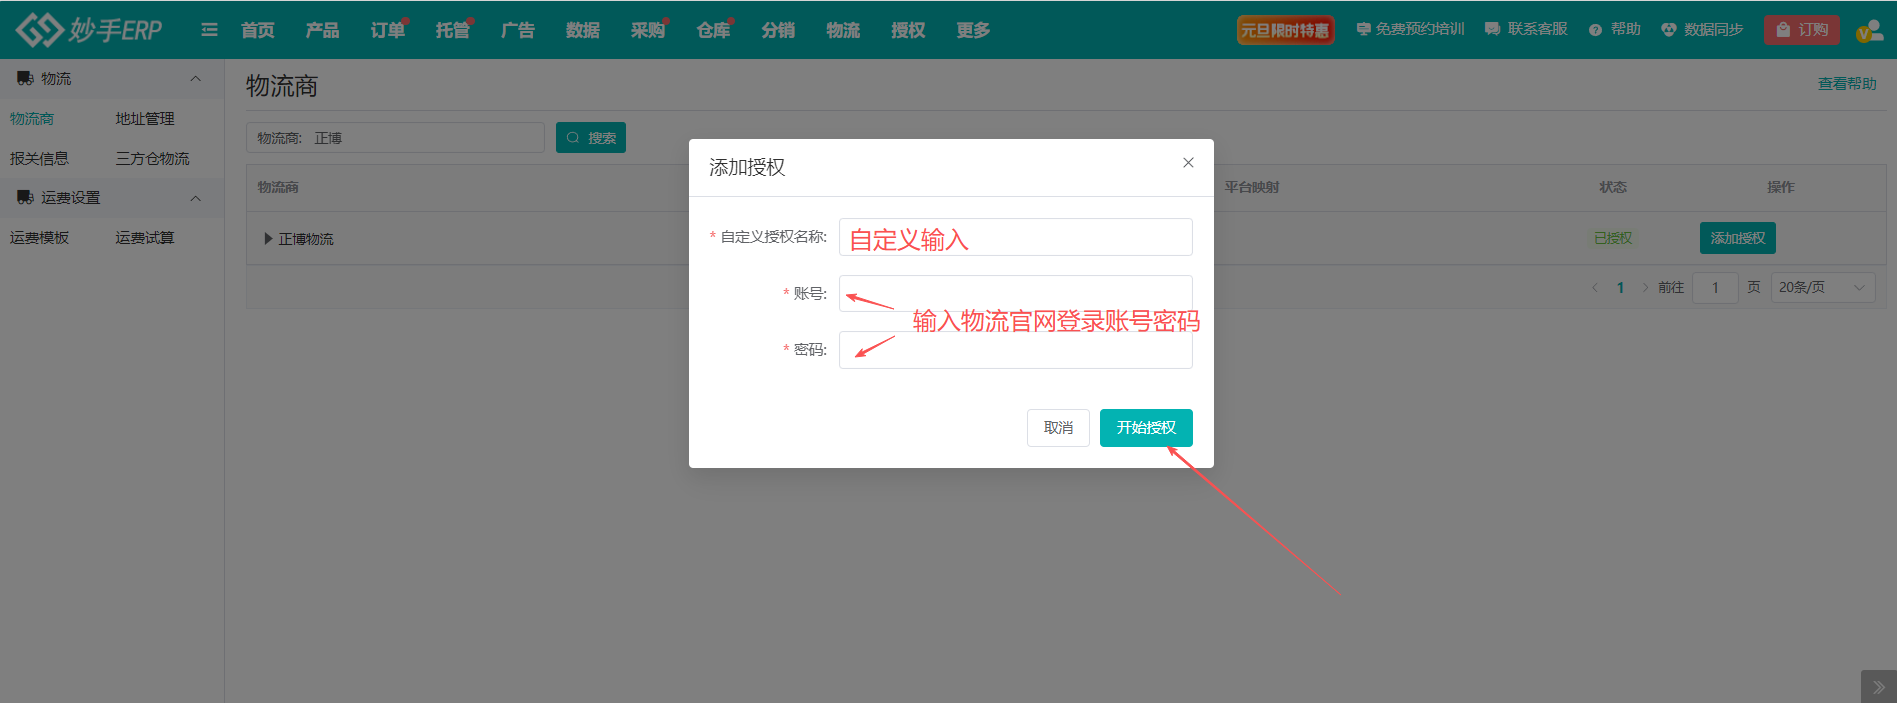Viewport: 1897px width, 703px height.
Task: Open the 物流 top navigation menu
Action: click(842, 30)
